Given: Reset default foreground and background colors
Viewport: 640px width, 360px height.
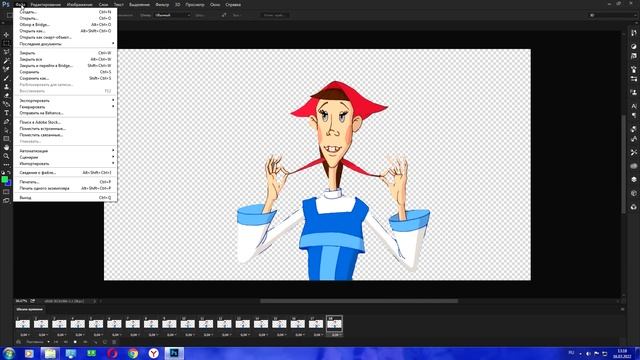Looking at the screenshot, I should [3, 173].
